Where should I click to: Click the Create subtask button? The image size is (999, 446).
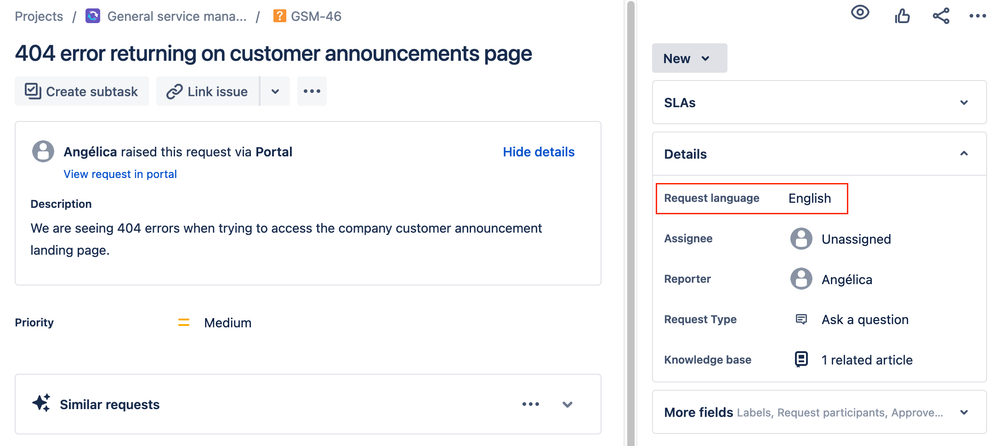click(x=82, y=91)
